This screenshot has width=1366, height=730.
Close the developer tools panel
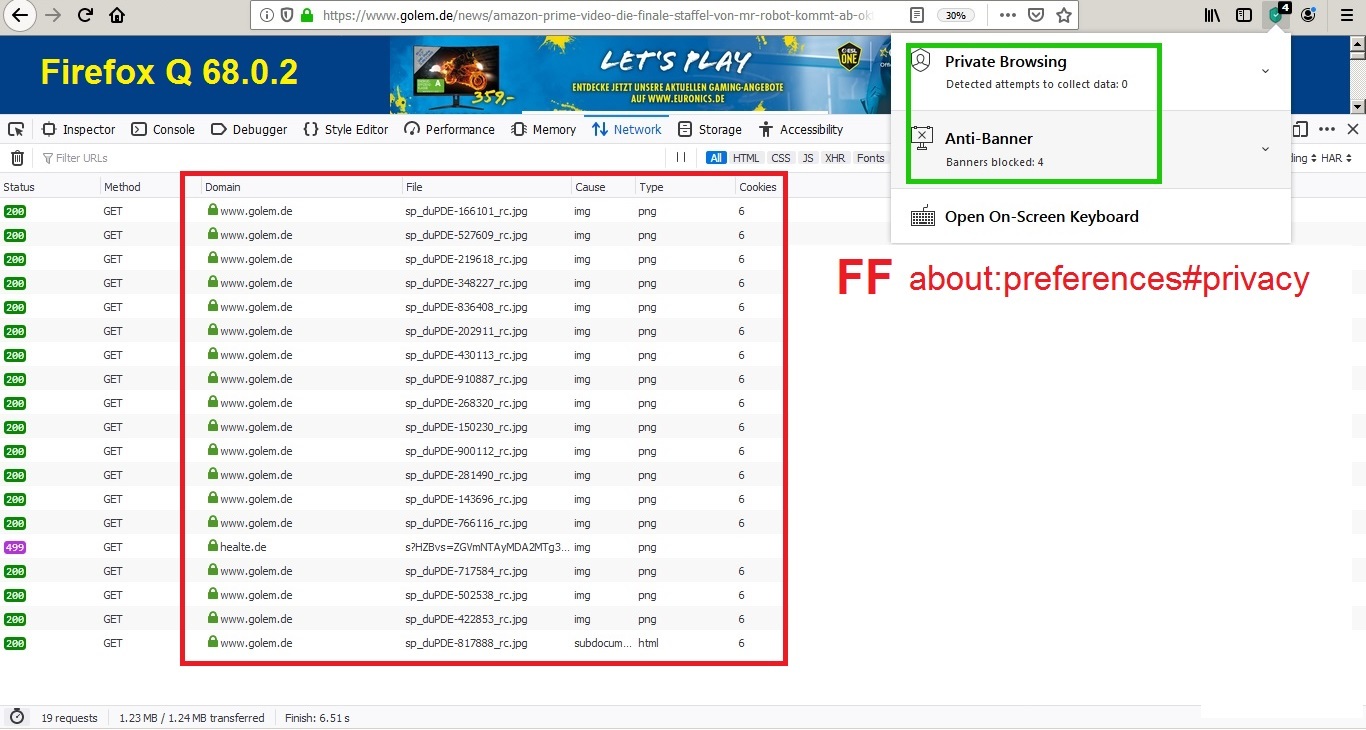tap(1353, 129)
